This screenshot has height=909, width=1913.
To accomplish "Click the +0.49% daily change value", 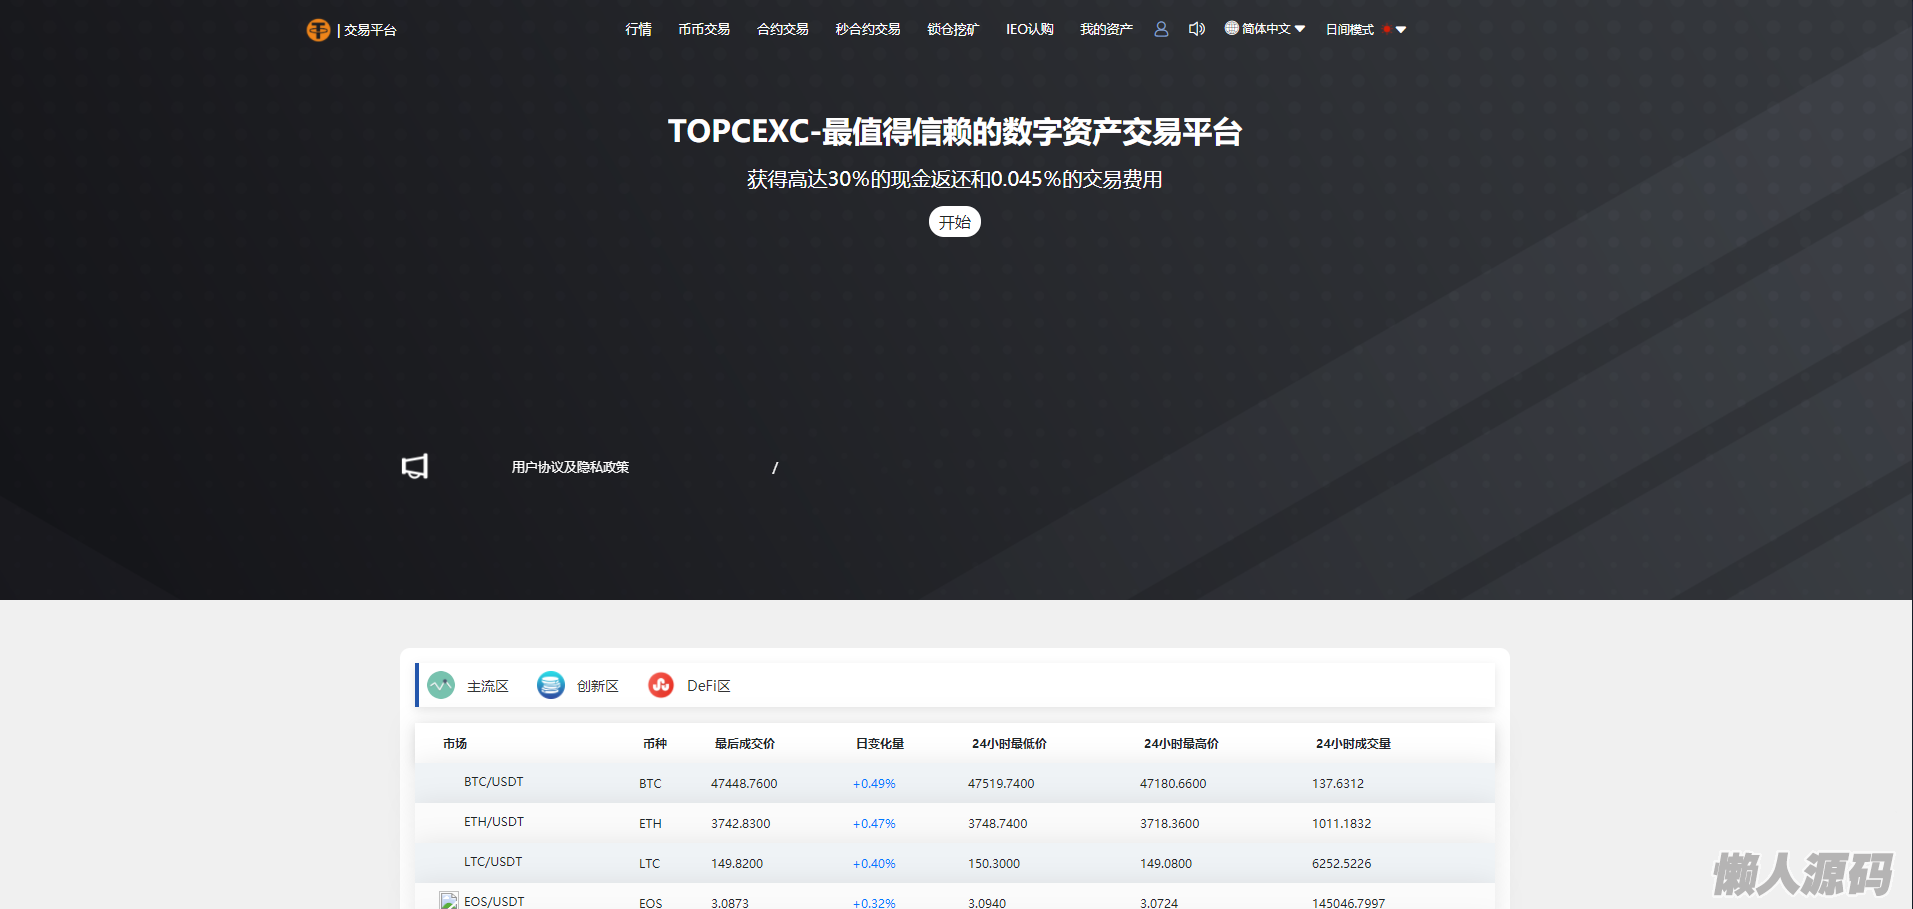I will point(874,784).
